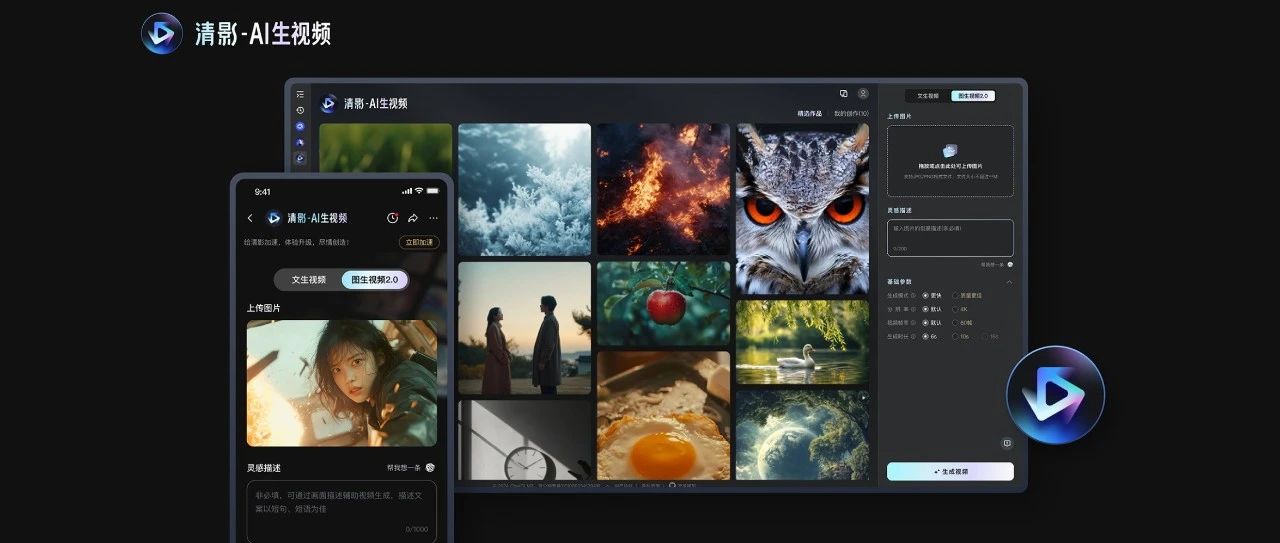Select 质量更佳 generation mode radio button

pos(955,295)
